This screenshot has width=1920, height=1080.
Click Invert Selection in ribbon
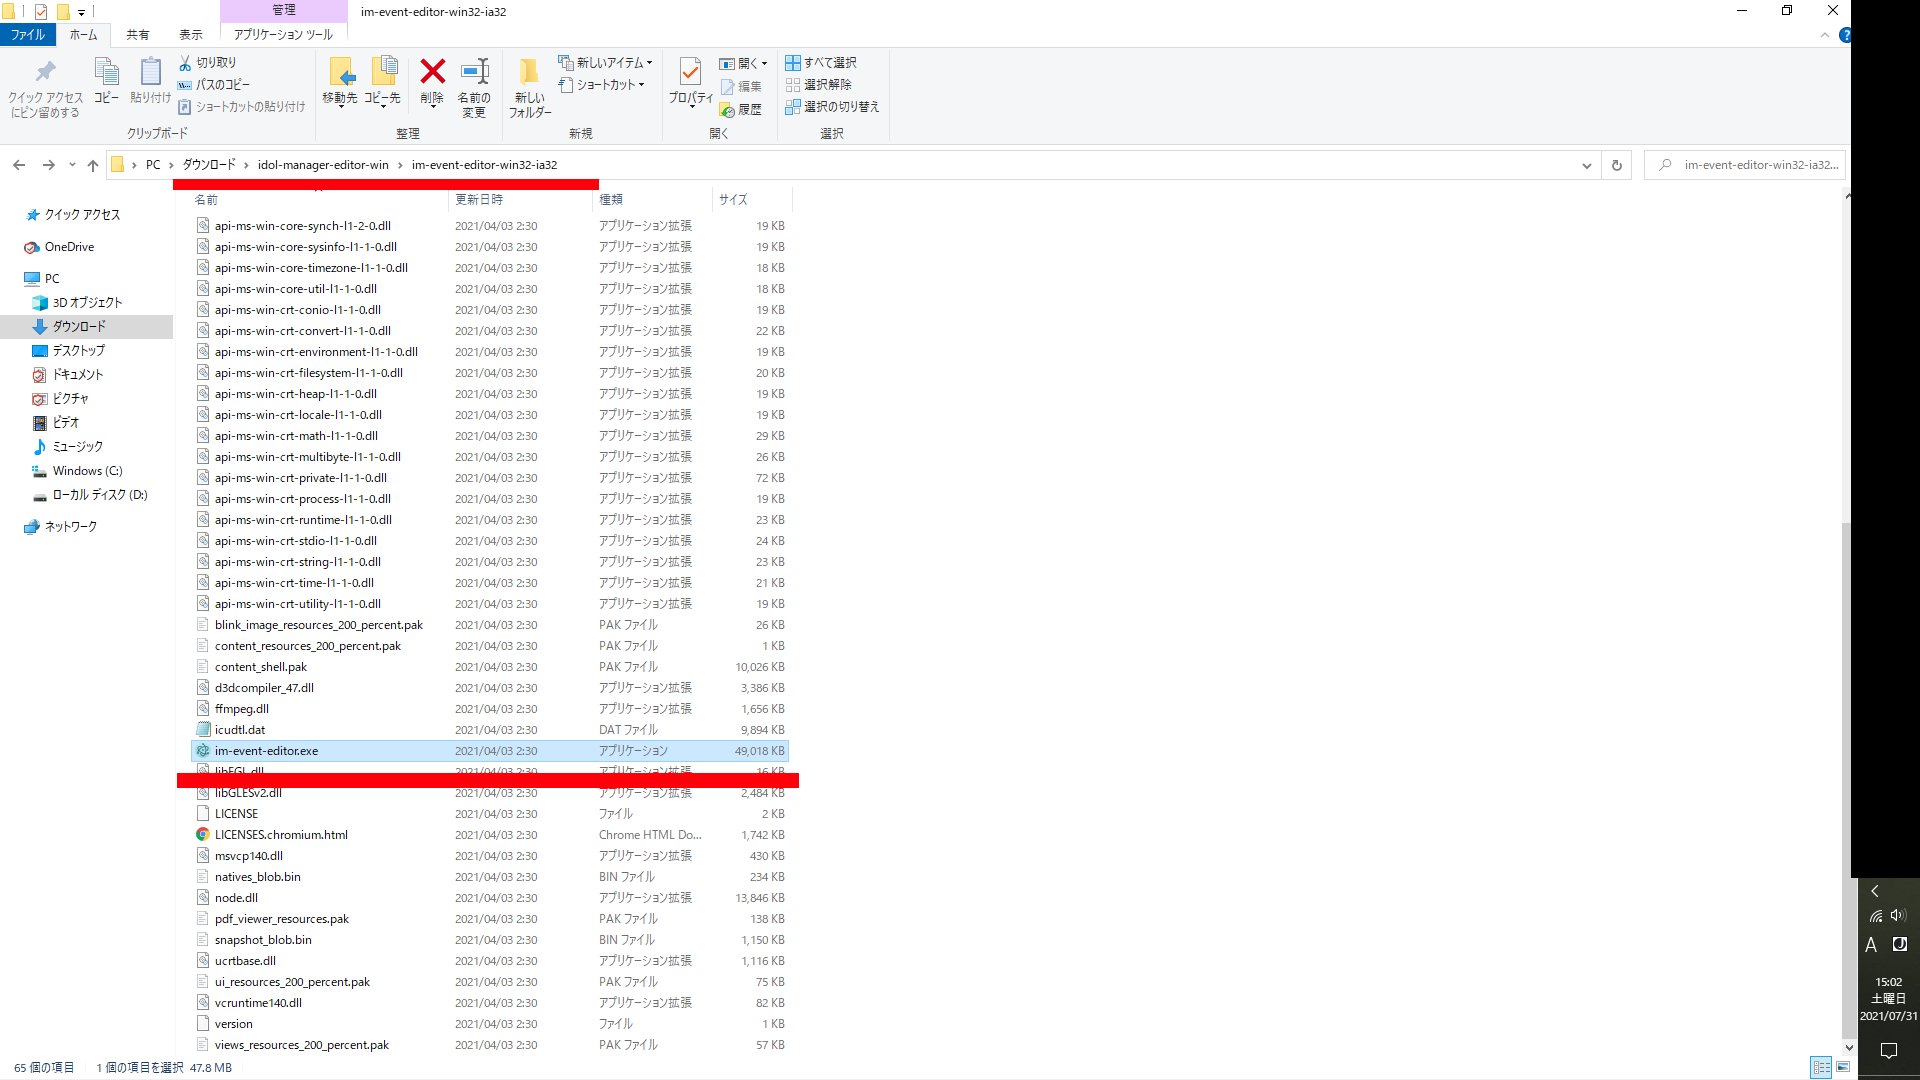832,107
